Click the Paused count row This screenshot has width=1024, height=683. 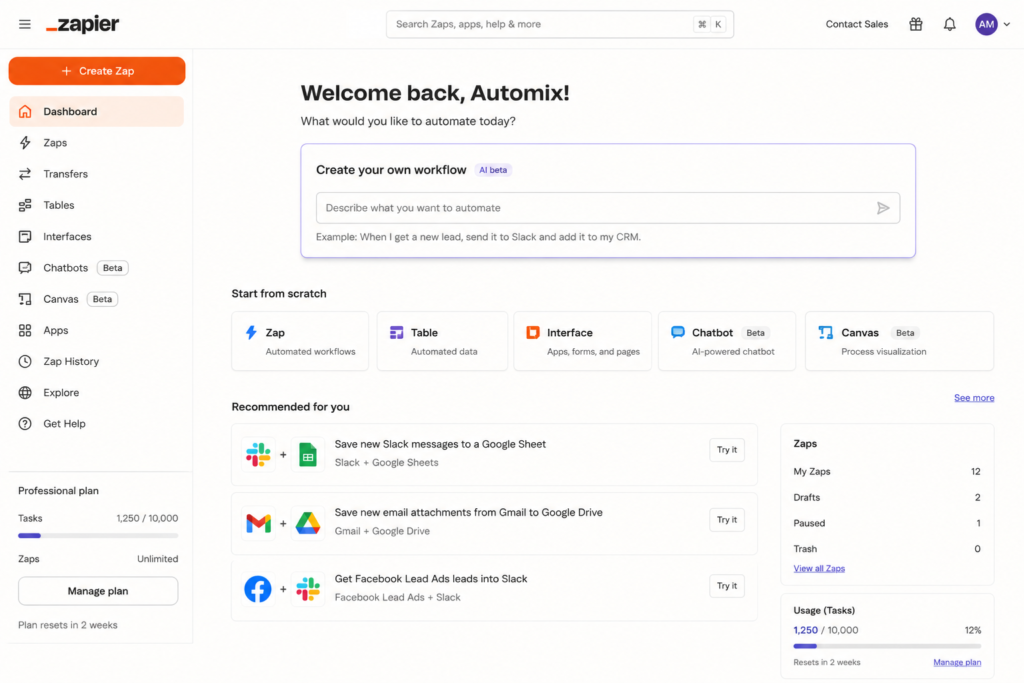[887, 523]
